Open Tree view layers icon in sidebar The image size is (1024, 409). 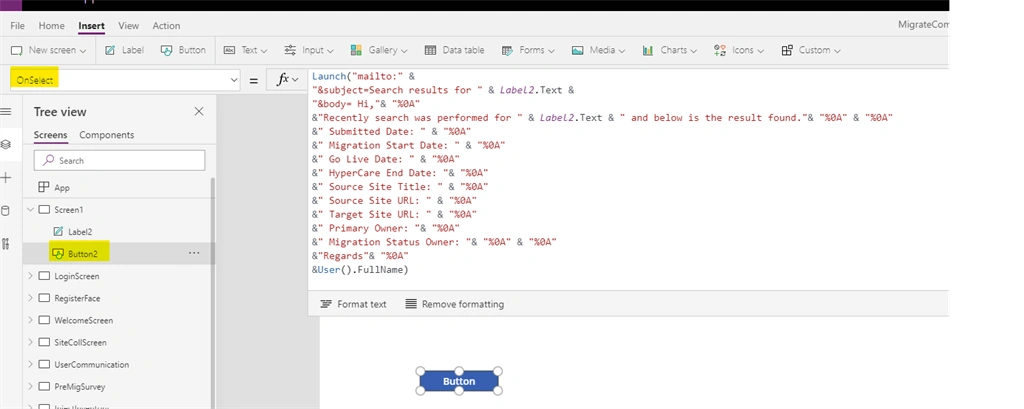6,144
